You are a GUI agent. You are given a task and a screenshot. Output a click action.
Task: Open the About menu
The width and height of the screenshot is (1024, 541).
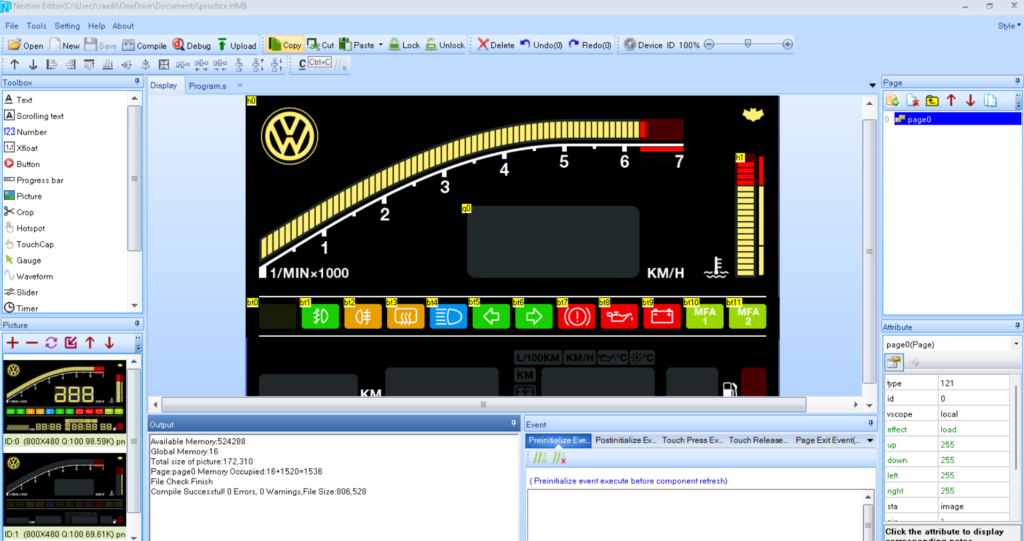tap(123, 26)
